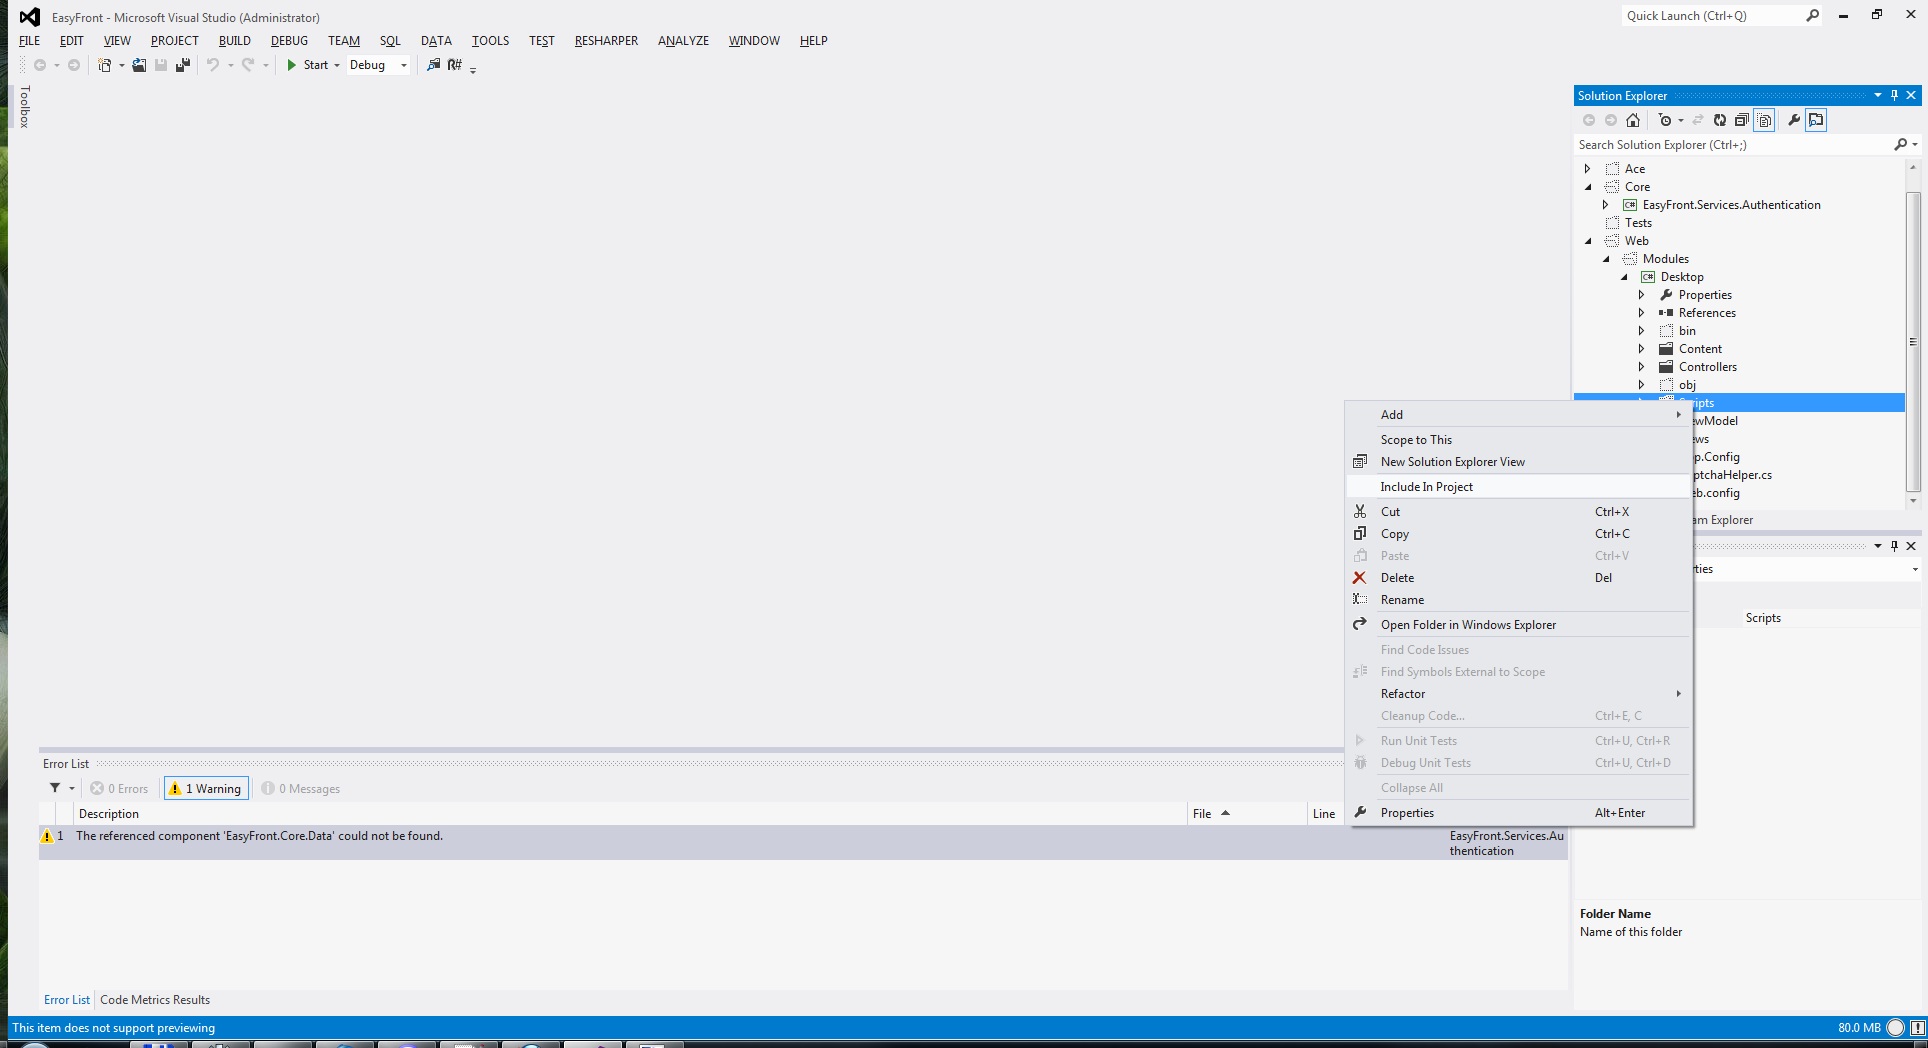The height and width of the screenshot is (1048, 1928).
Task: Open the Add submenu in context menu
Action: [1518, 415]
